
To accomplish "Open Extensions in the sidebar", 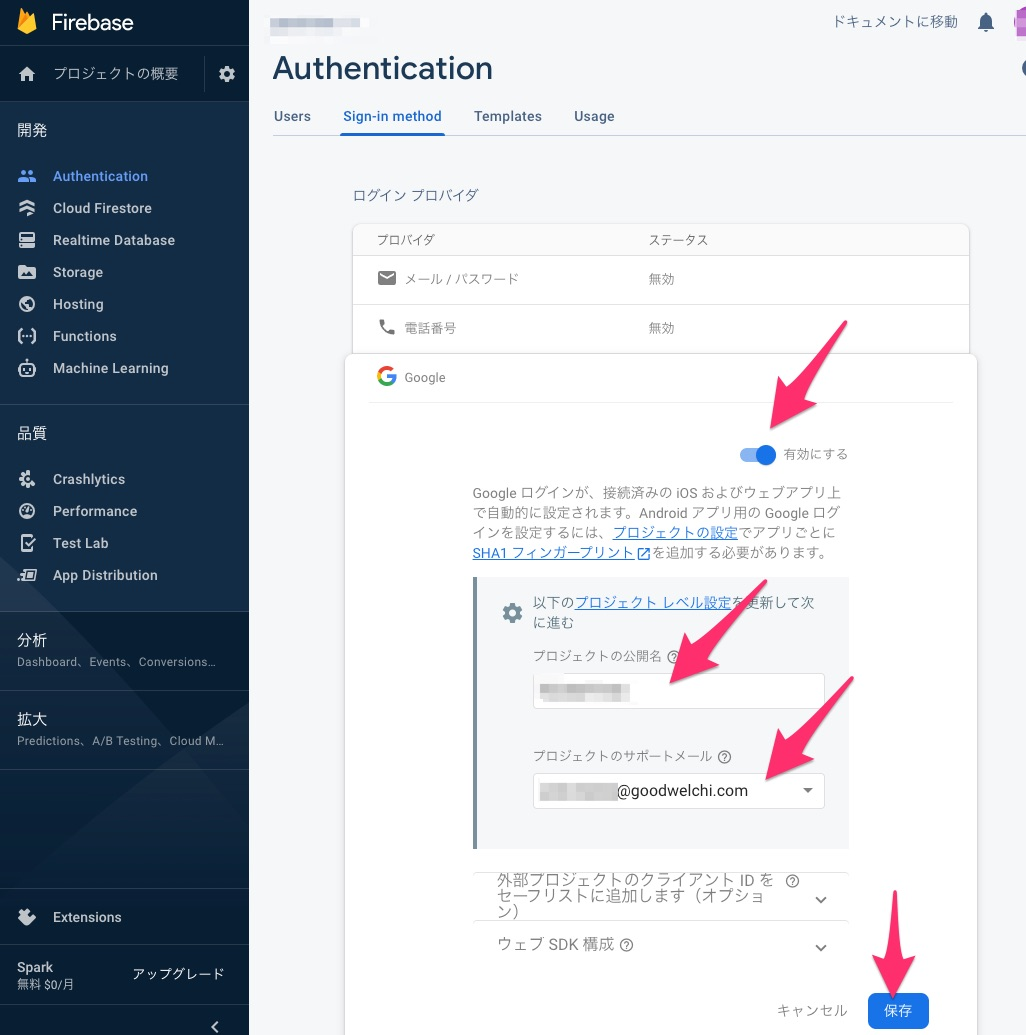I will click(x=87, y=917).
